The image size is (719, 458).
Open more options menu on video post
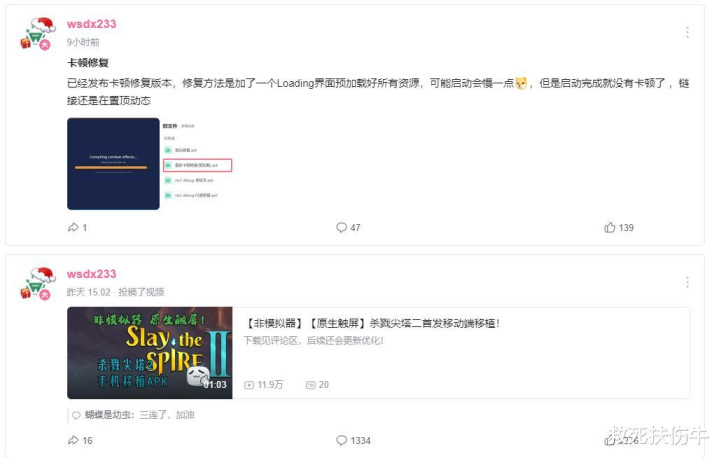687,282
